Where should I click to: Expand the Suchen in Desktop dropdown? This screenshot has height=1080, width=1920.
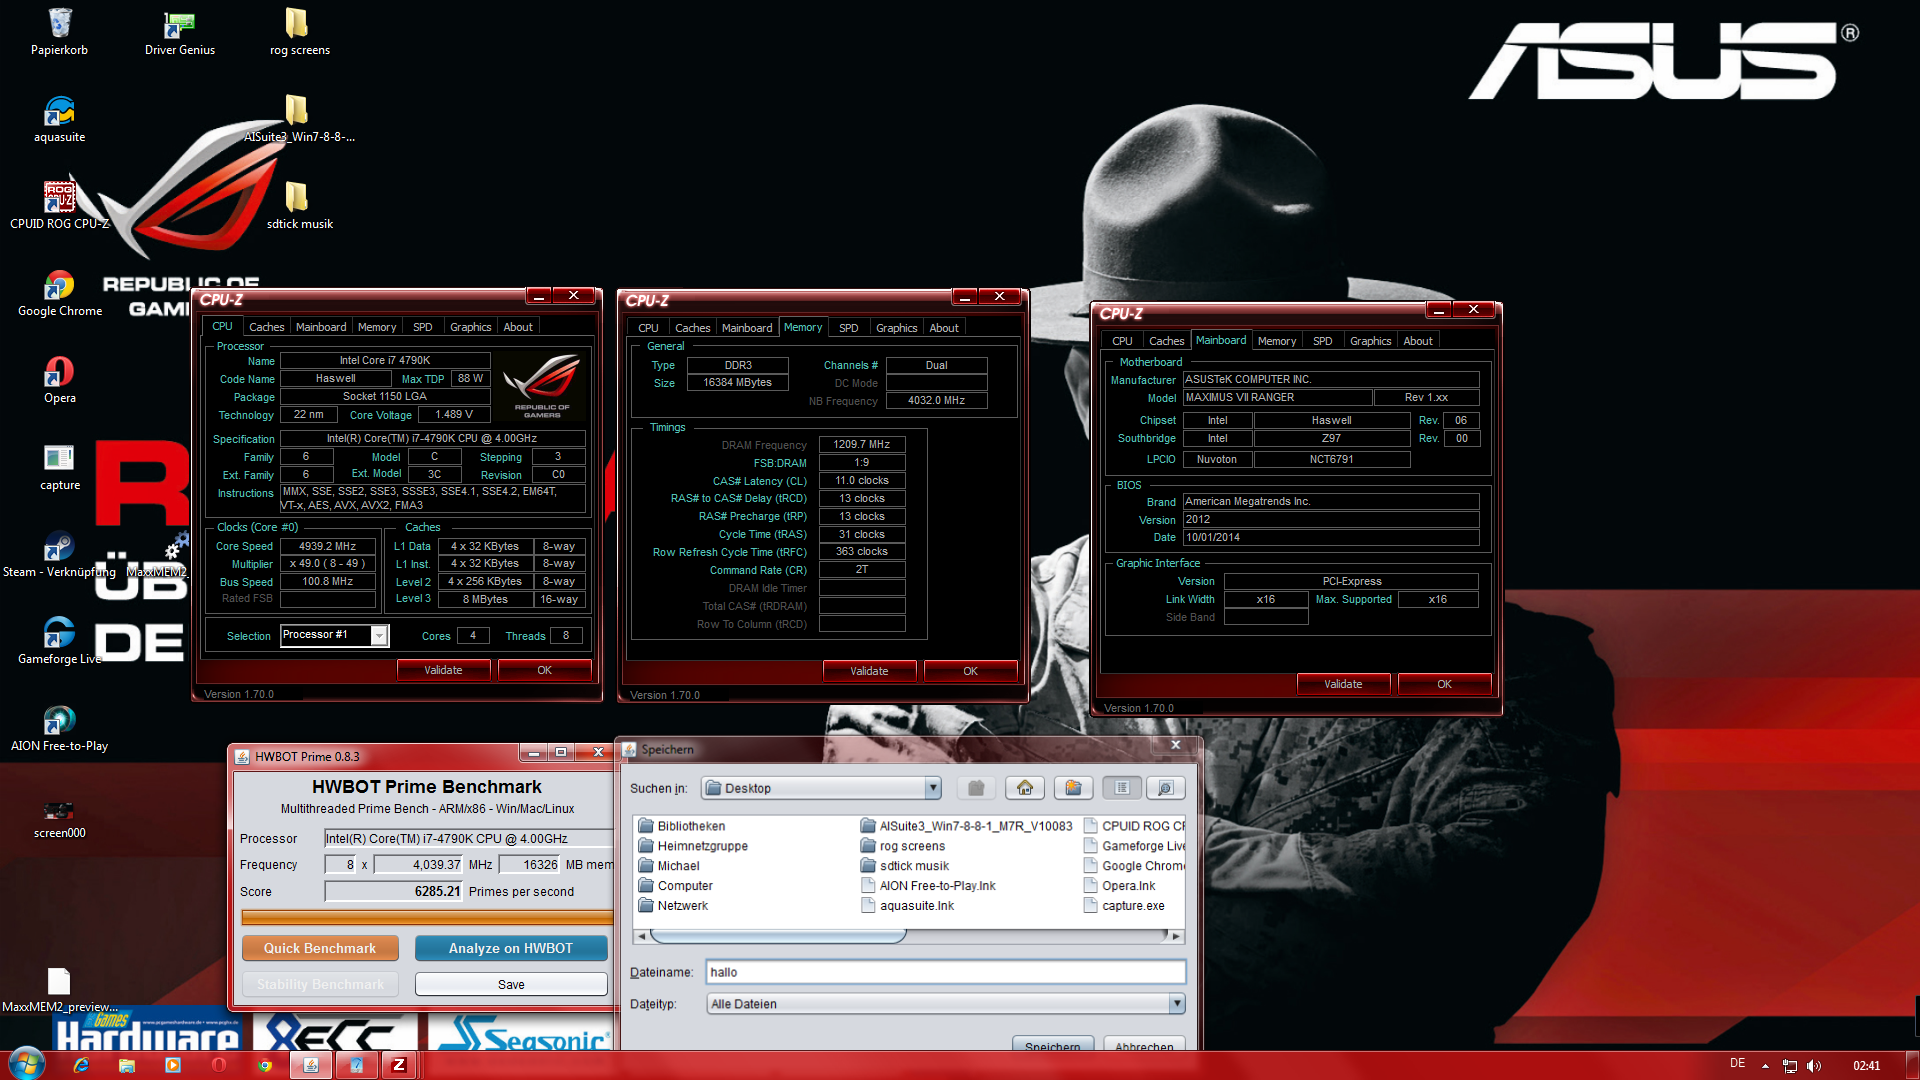933,788
